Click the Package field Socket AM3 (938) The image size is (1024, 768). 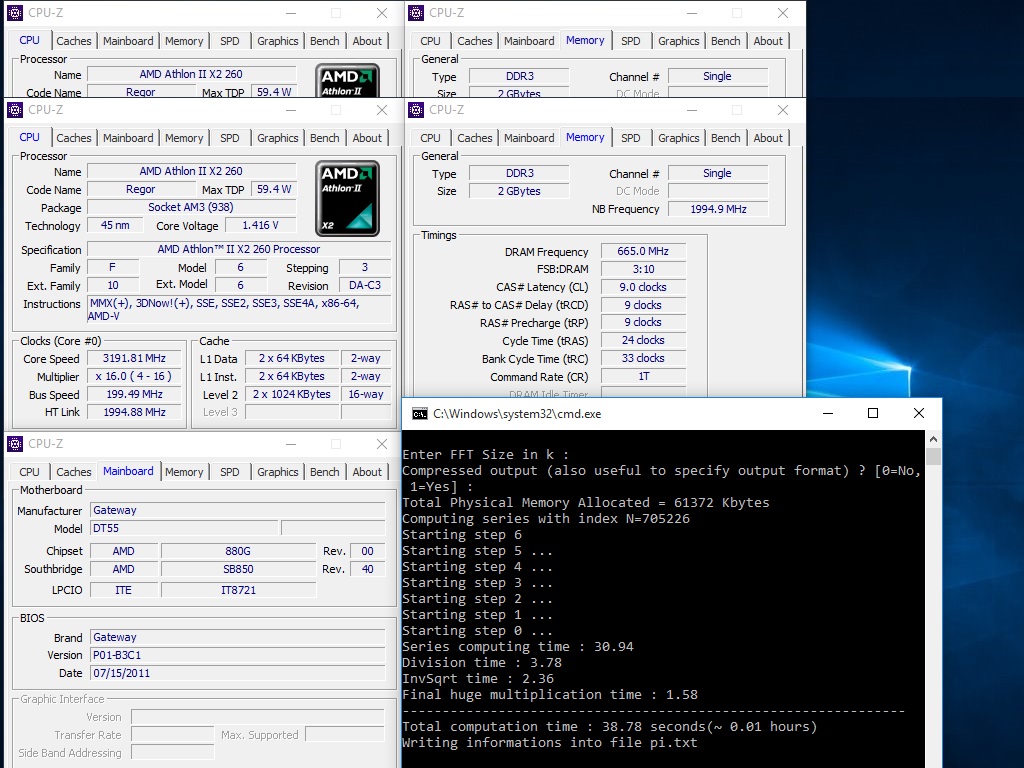point(191,208)
